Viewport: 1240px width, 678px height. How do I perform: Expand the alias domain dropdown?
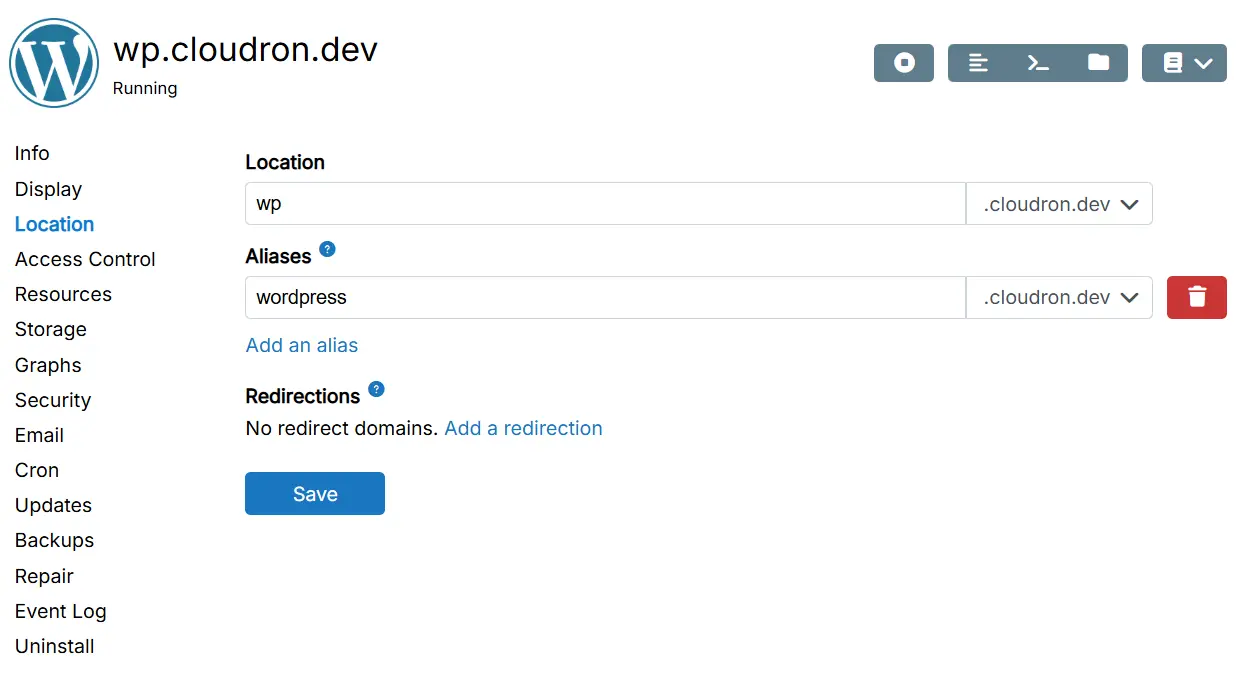click(1059, 298)
